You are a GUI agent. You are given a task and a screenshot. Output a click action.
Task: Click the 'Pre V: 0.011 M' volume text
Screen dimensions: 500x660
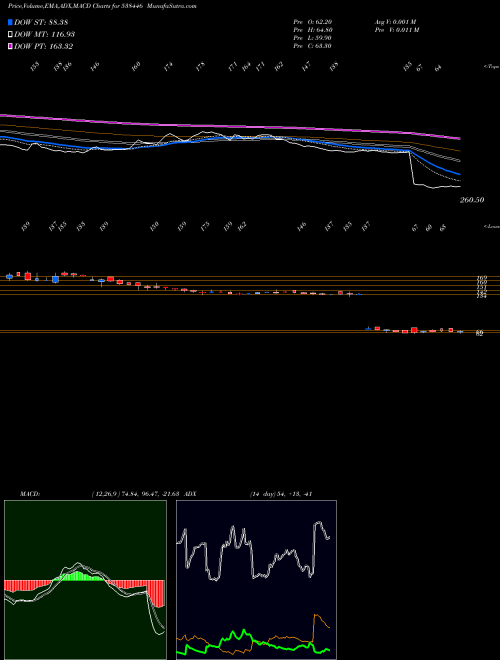click(396, 30)
